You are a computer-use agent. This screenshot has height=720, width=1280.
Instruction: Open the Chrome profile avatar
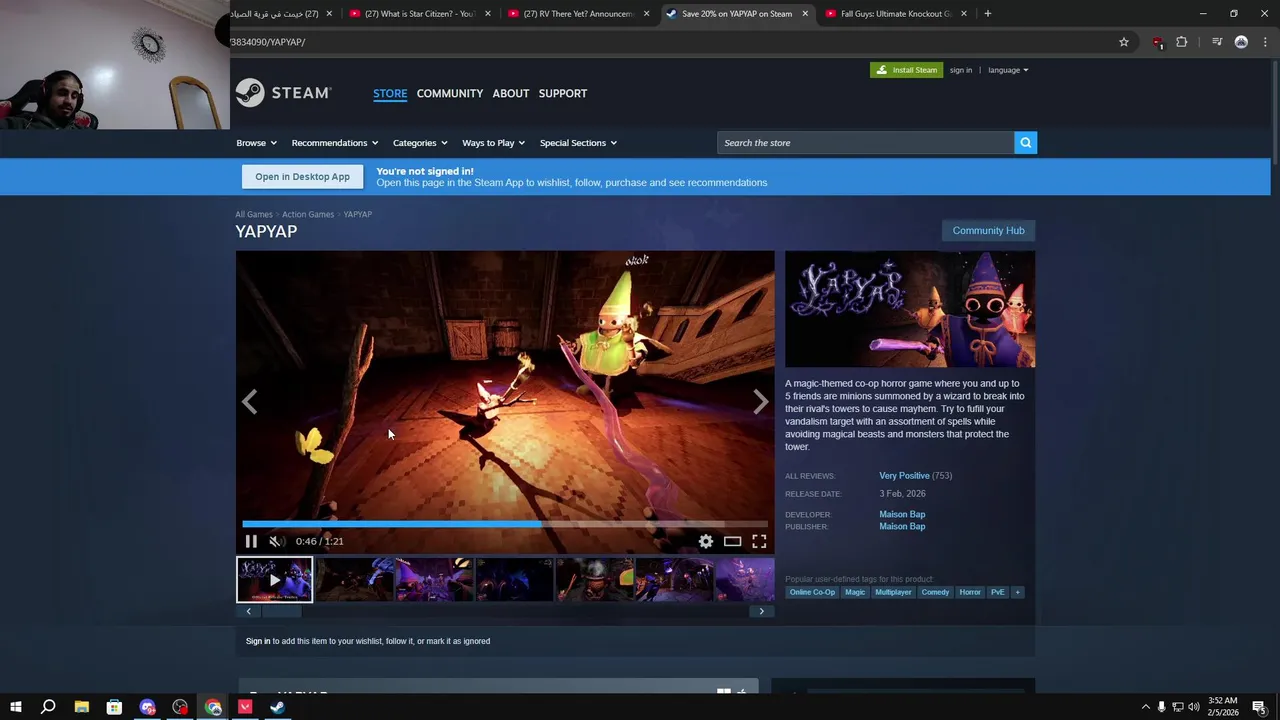[1241, 42]
